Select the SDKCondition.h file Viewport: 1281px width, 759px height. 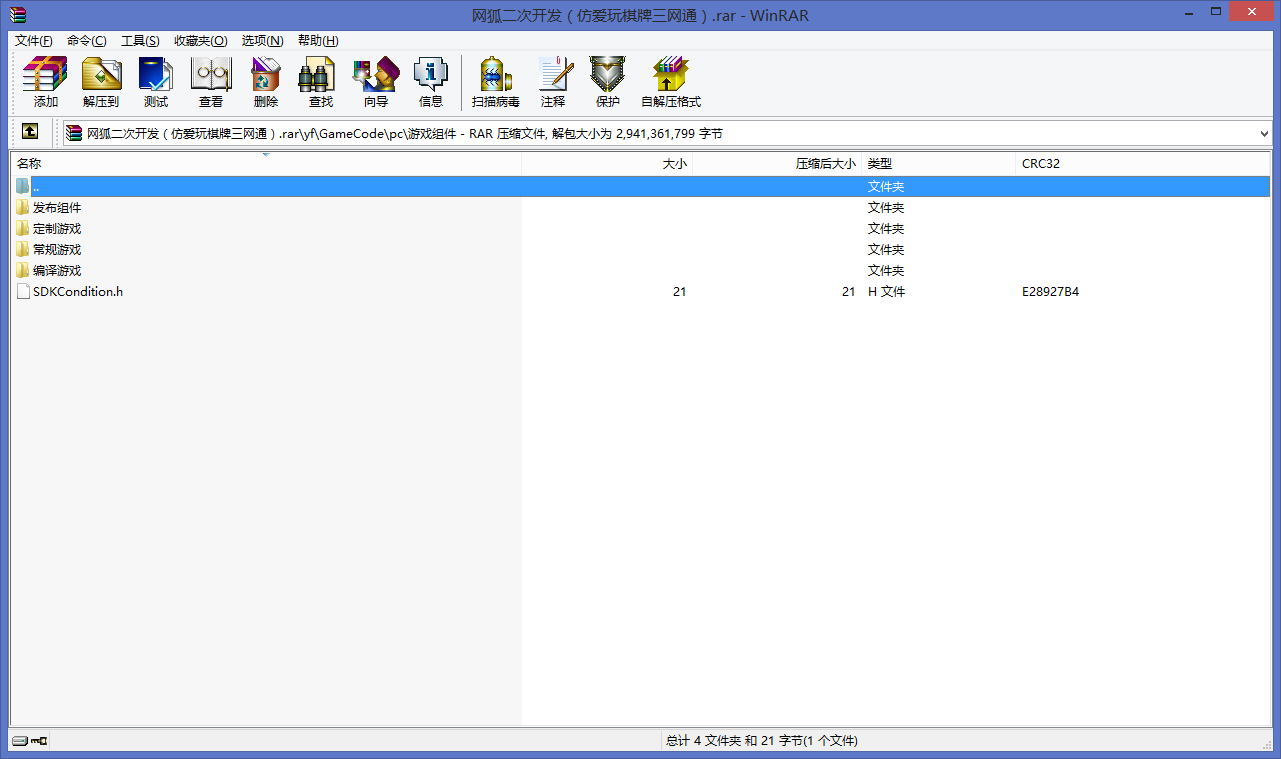77,292
